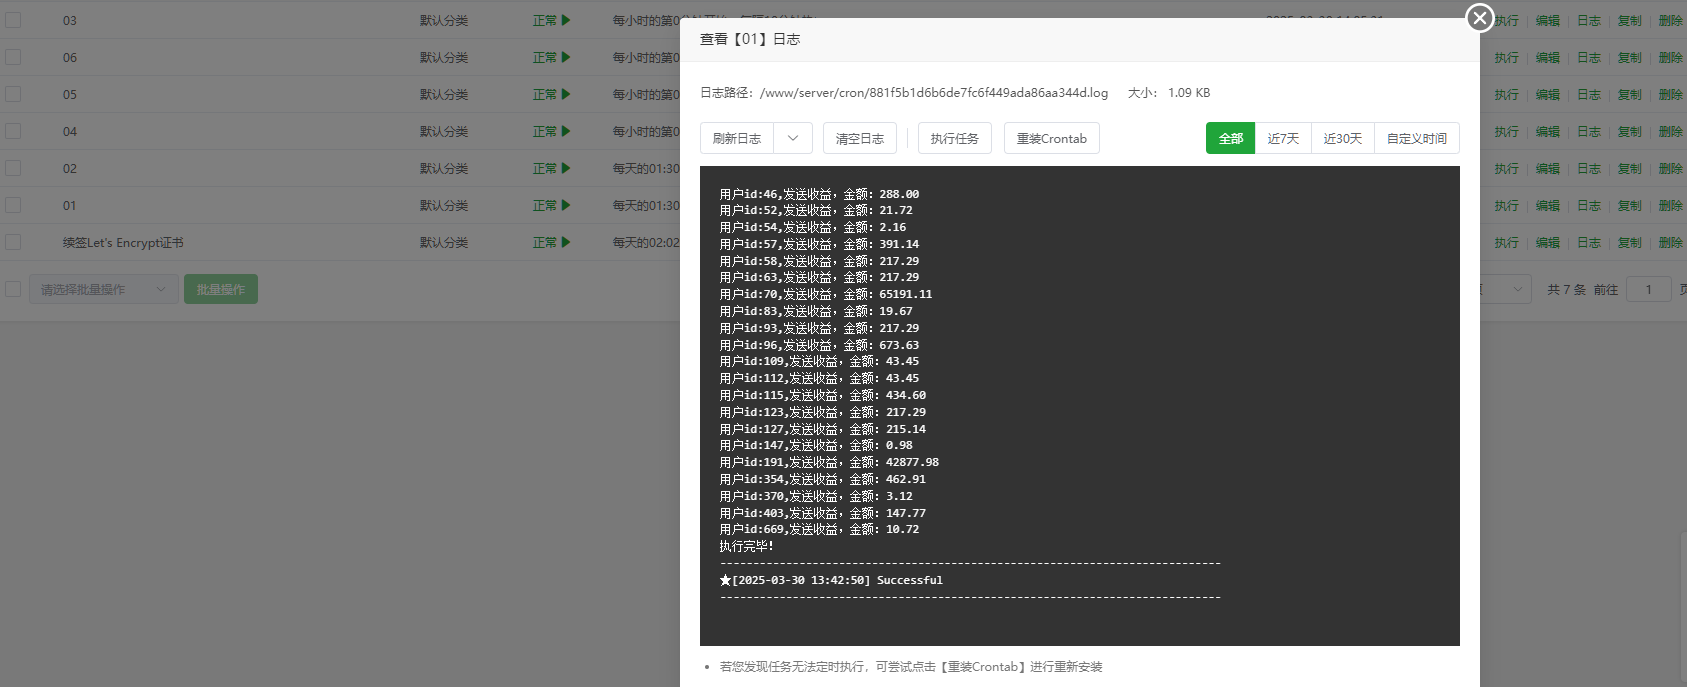1687x687 pixels.
Task: Click the play icon in Let's Encrypt row
Action: click(x=566, y=242)
